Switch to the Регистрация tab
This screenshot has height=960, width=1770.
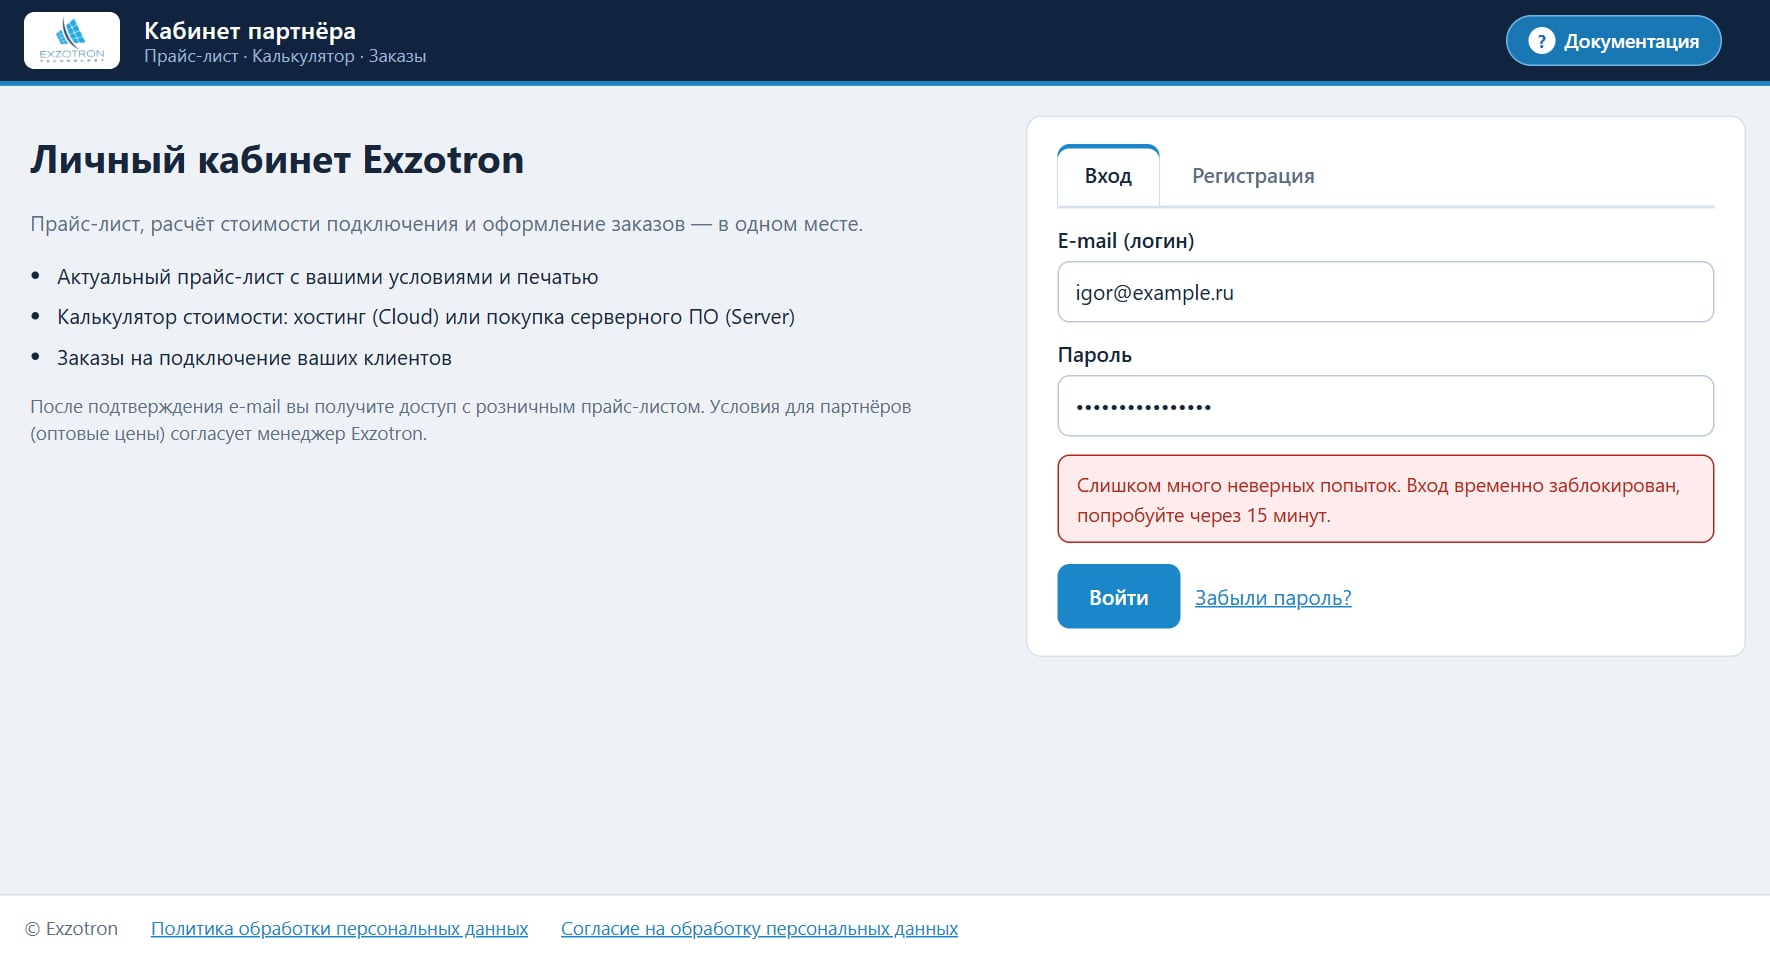pyautogui.click(x=1253, y=176)
